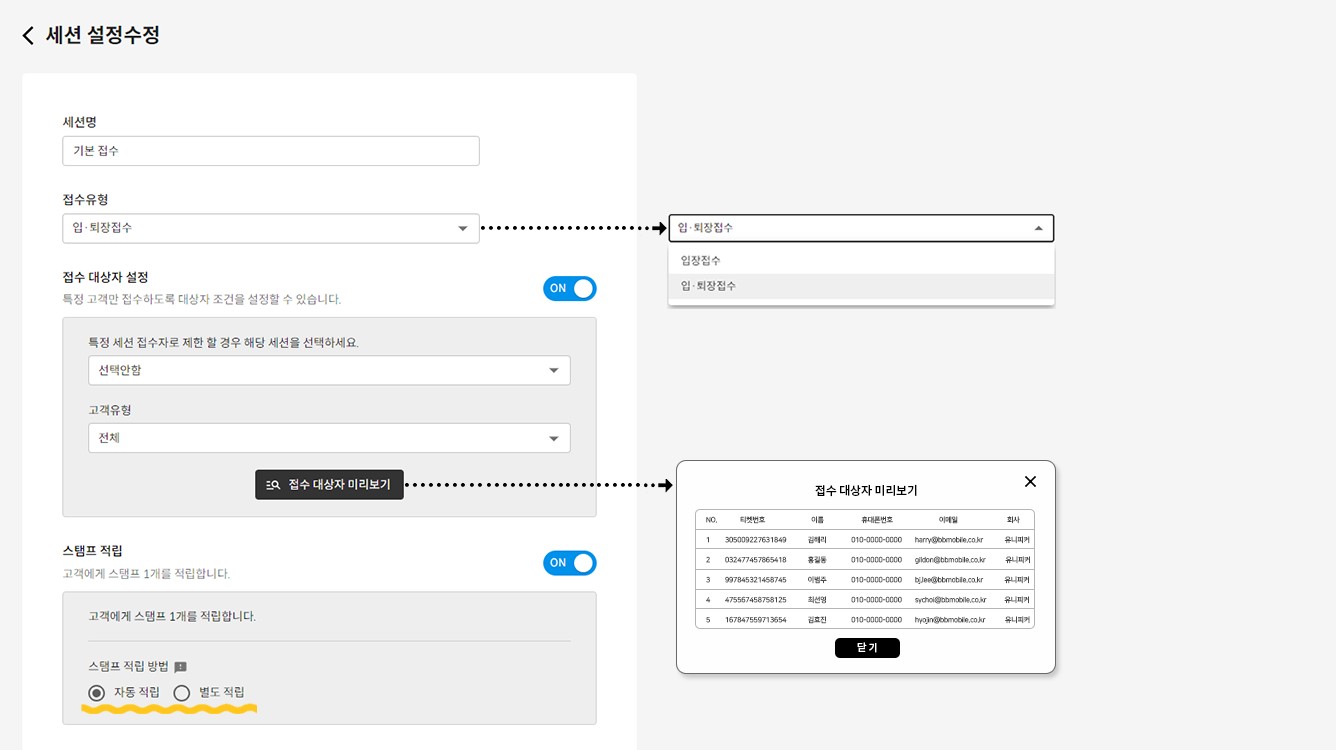Screen dimensions: 1336x750
Task: Close the 접수 대상자 미리보기 popup with X
Action: 1030,482
